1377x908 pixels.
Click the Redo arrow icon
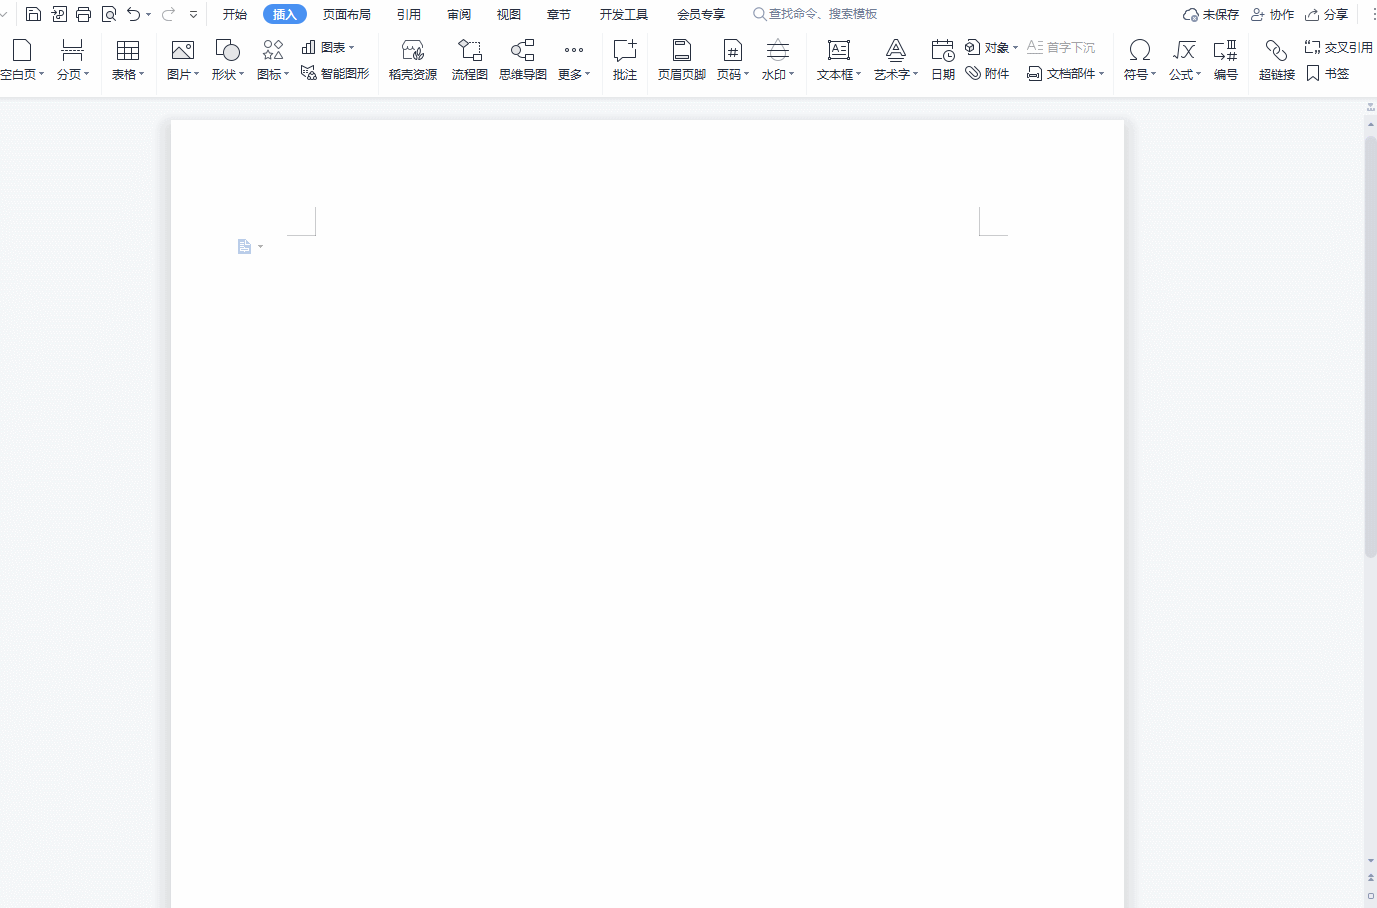(x=168, y=14)
